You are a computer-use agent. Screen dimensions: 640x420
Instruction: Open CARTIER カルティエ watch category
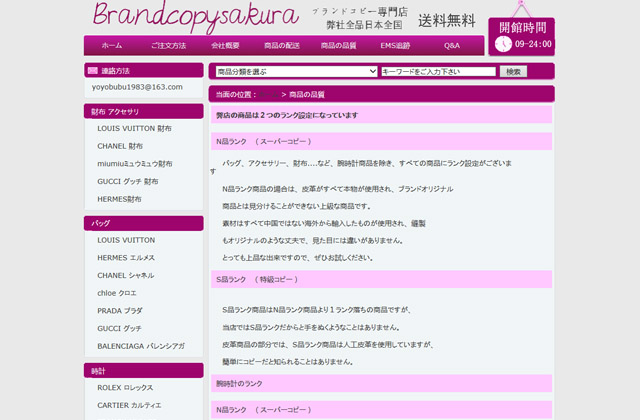tap(129, 405)
